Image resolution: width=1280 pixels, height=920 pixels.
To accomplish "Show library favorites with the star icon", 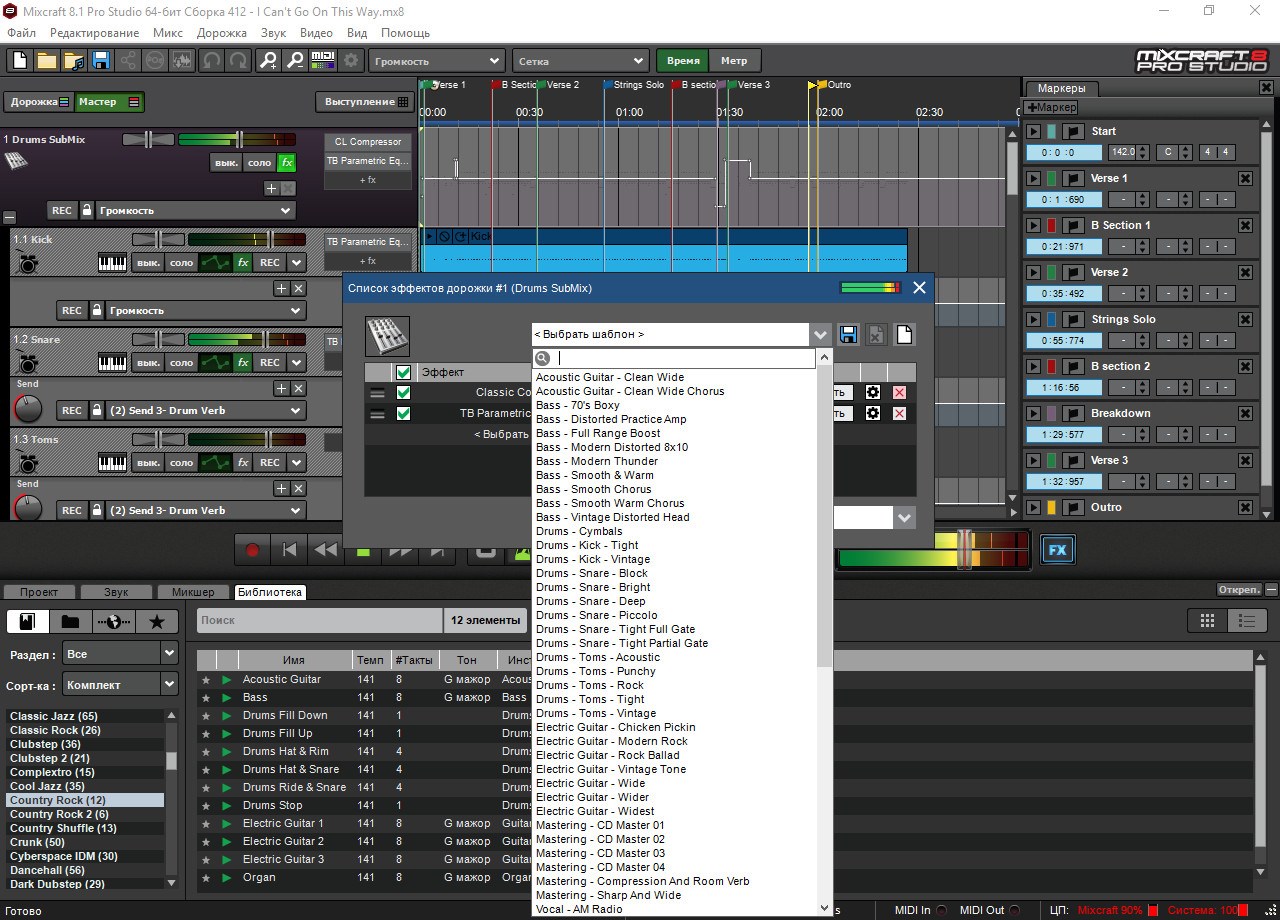I will pos(157,621).
